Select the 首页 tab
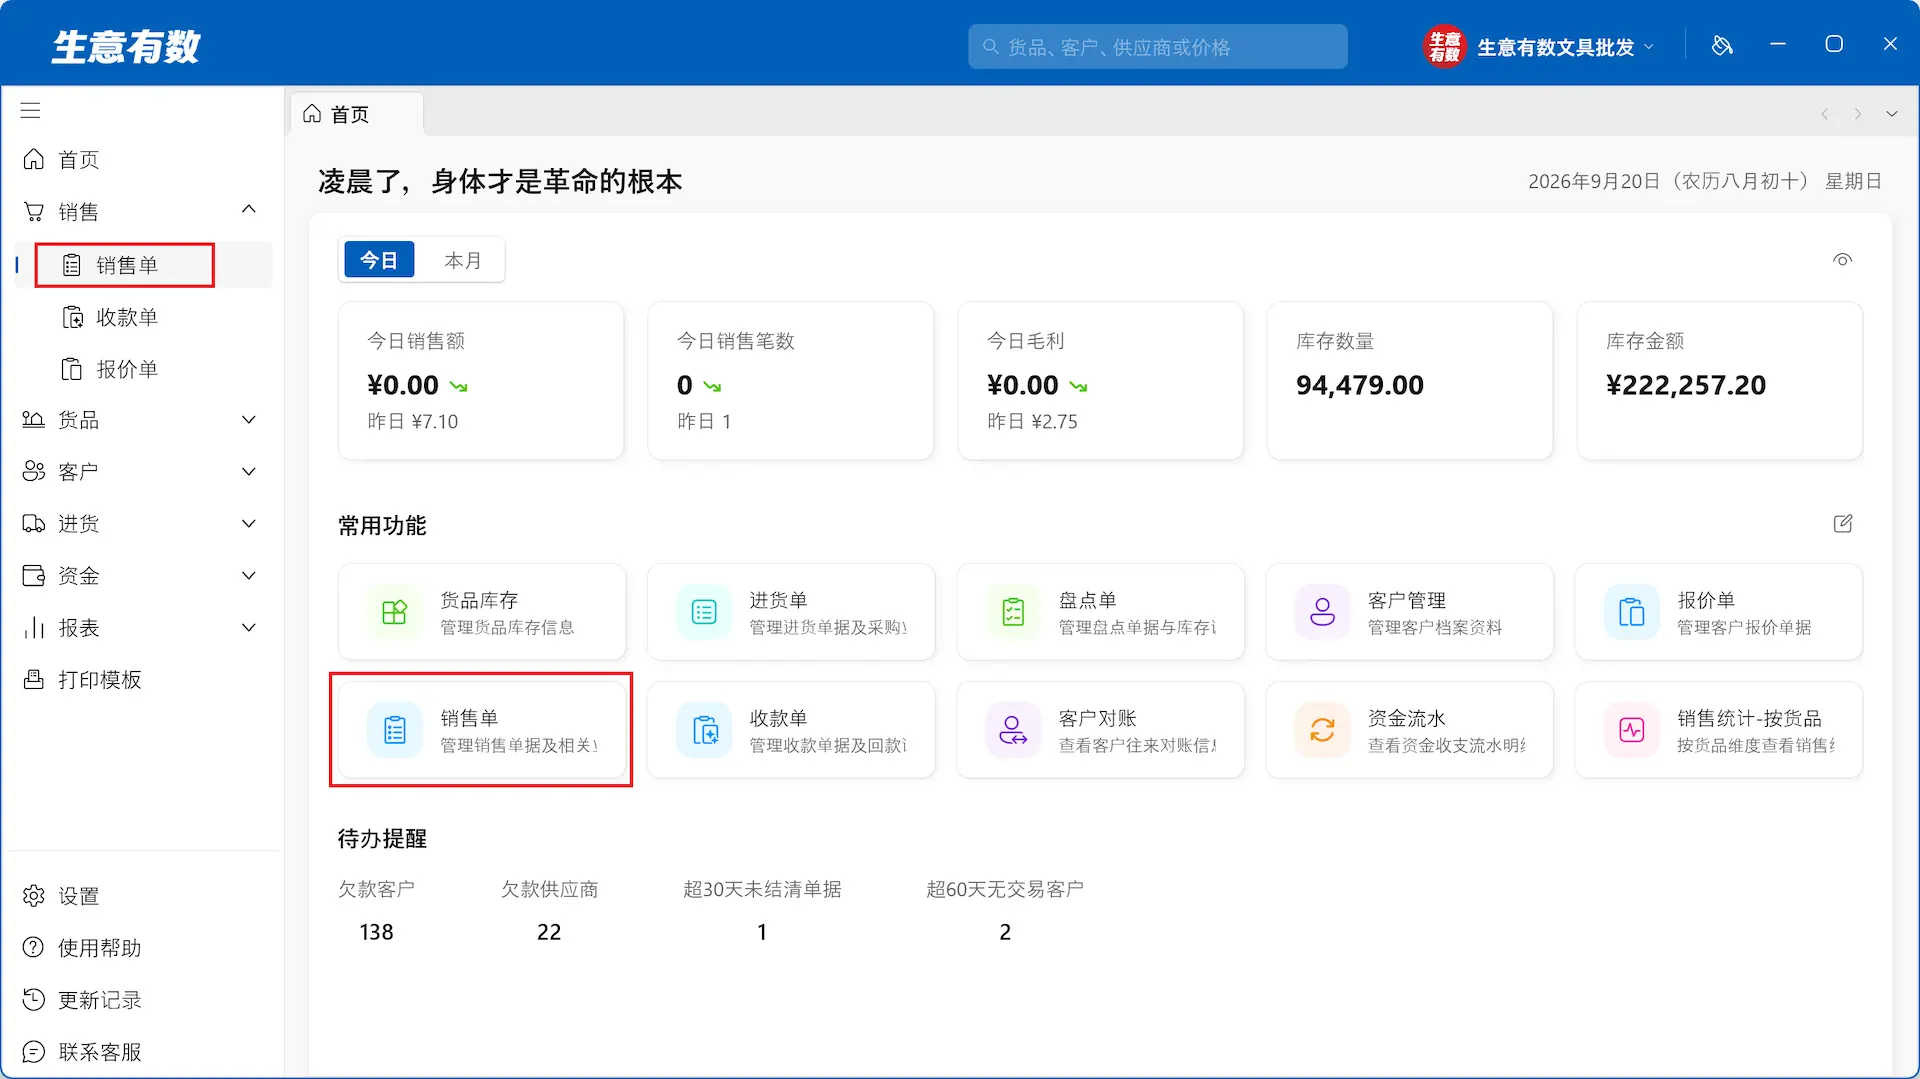The width and height of the screenshot is (1920, 1079). pos(357,114)
